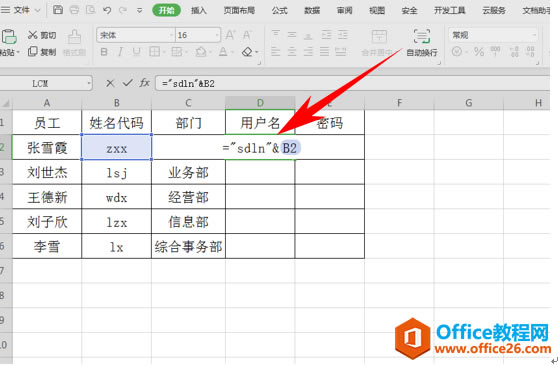The width and height of the screenshot is (558, 366).
Task: Redo the last undone action
Action: pos(123,10)
